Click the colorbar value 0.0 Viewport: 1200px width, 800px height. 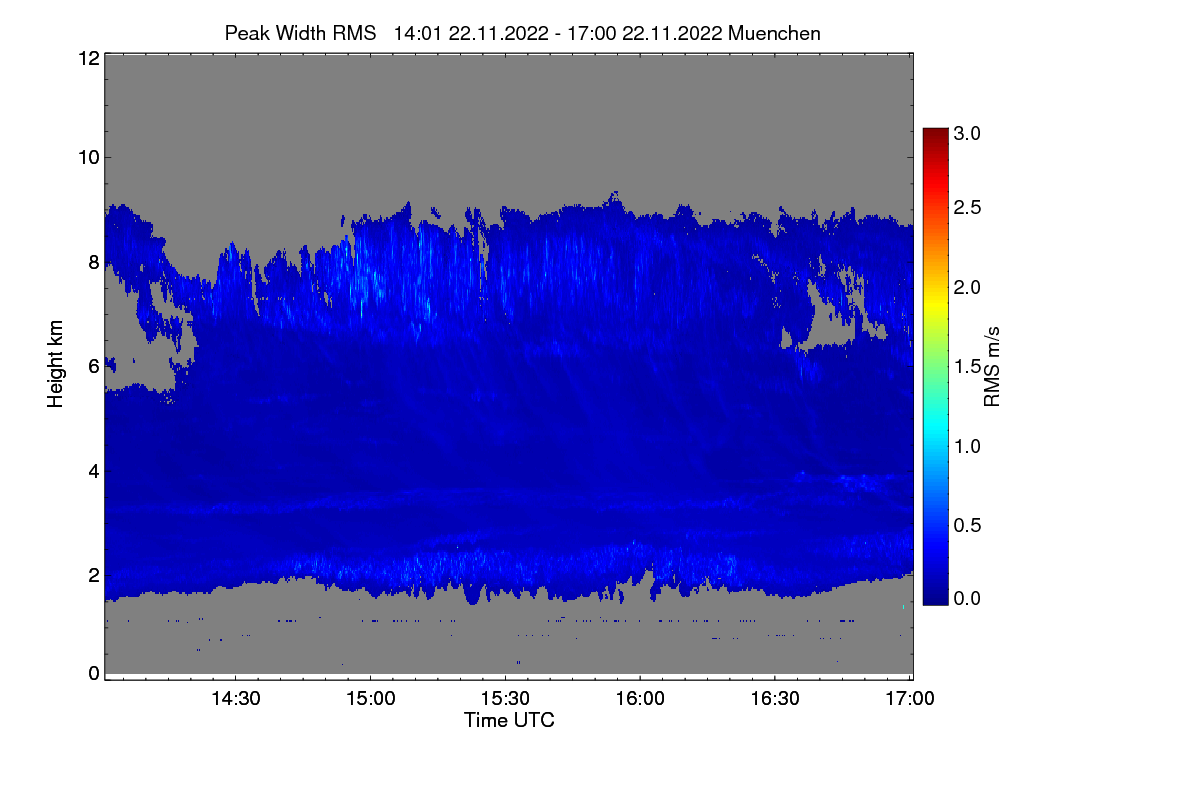point(968,598)
